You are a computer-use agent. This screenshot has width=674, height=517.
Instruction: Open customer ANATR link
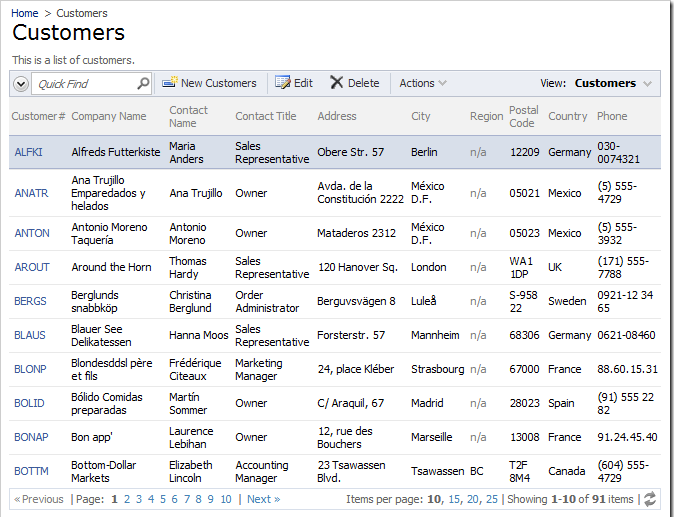31,193
